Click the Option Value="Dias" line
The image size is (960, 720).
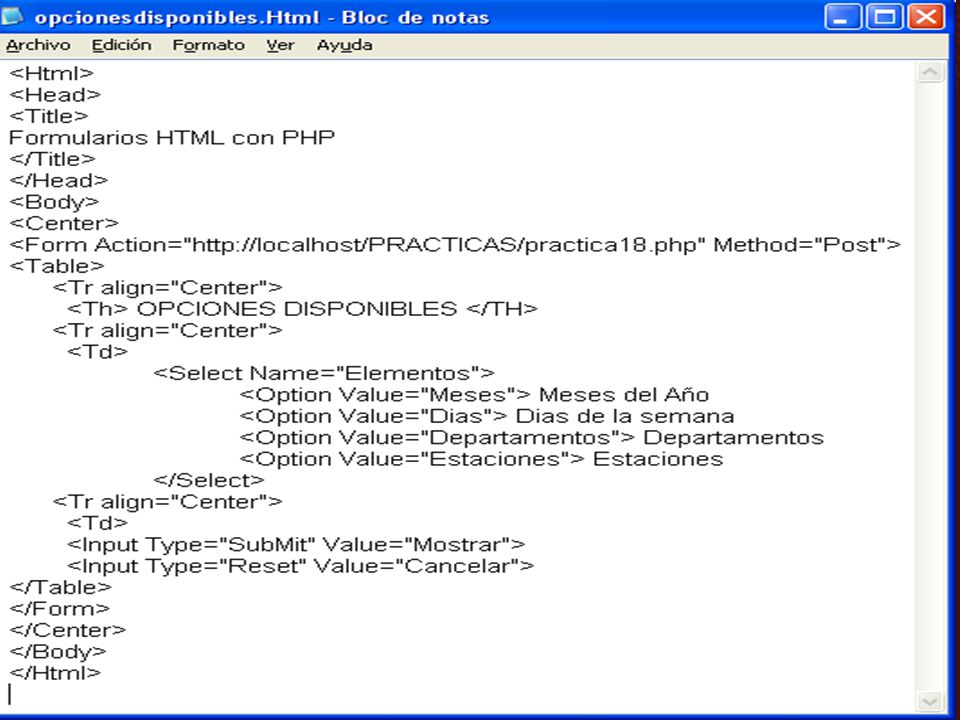point(487,416)
